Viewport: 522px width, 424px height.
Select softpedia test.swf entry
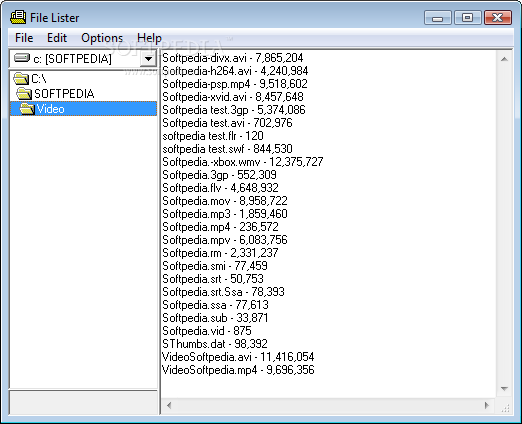[x=227, y=149]
